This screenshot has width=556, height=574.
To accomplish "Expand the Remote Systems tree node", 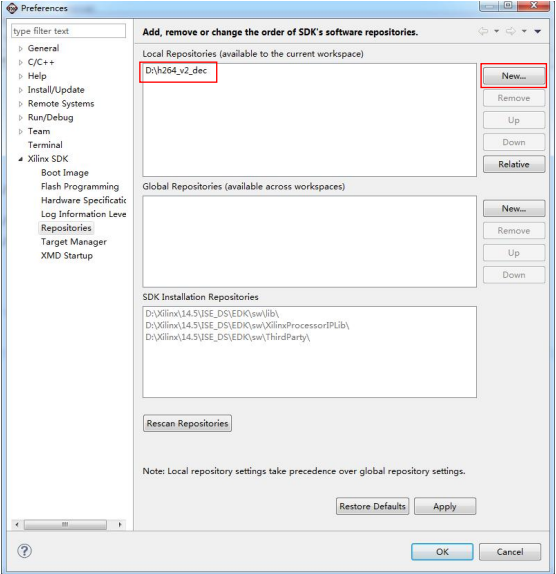I will pyautogui.click(x=20, y=104).
